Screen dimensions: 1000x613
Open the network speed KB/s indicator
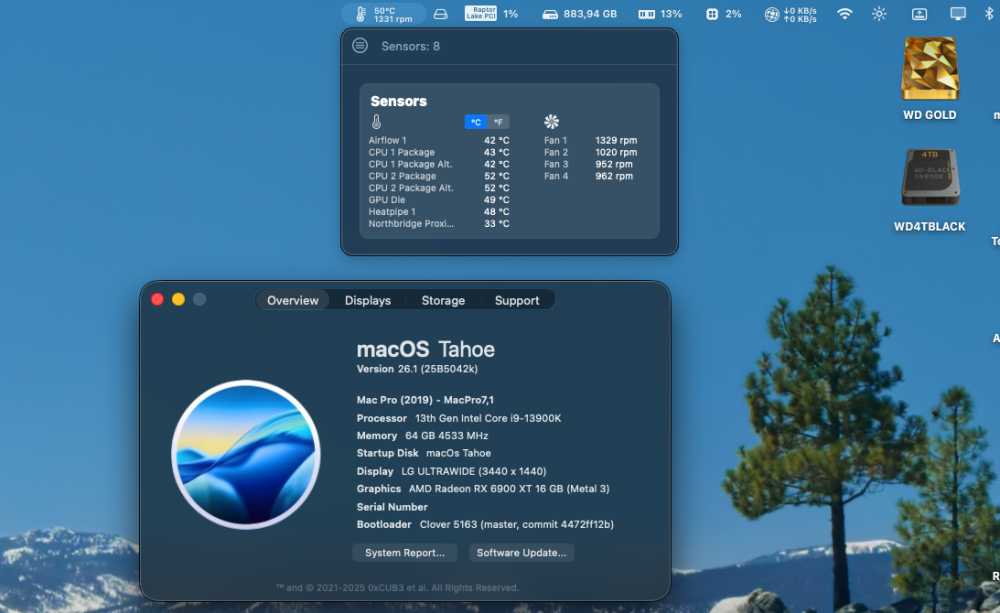791,14
